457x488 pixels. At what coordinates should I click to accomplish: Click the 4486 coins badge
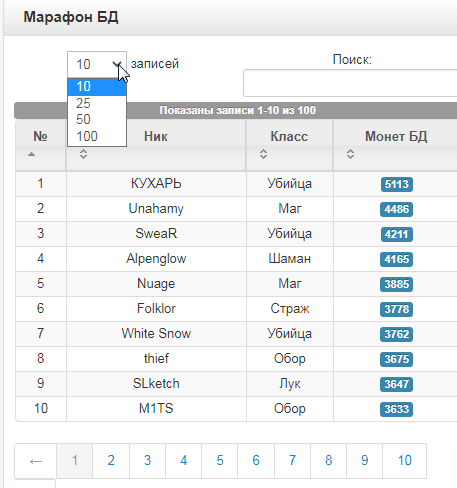pyautogui.click(x=397, y=209)
